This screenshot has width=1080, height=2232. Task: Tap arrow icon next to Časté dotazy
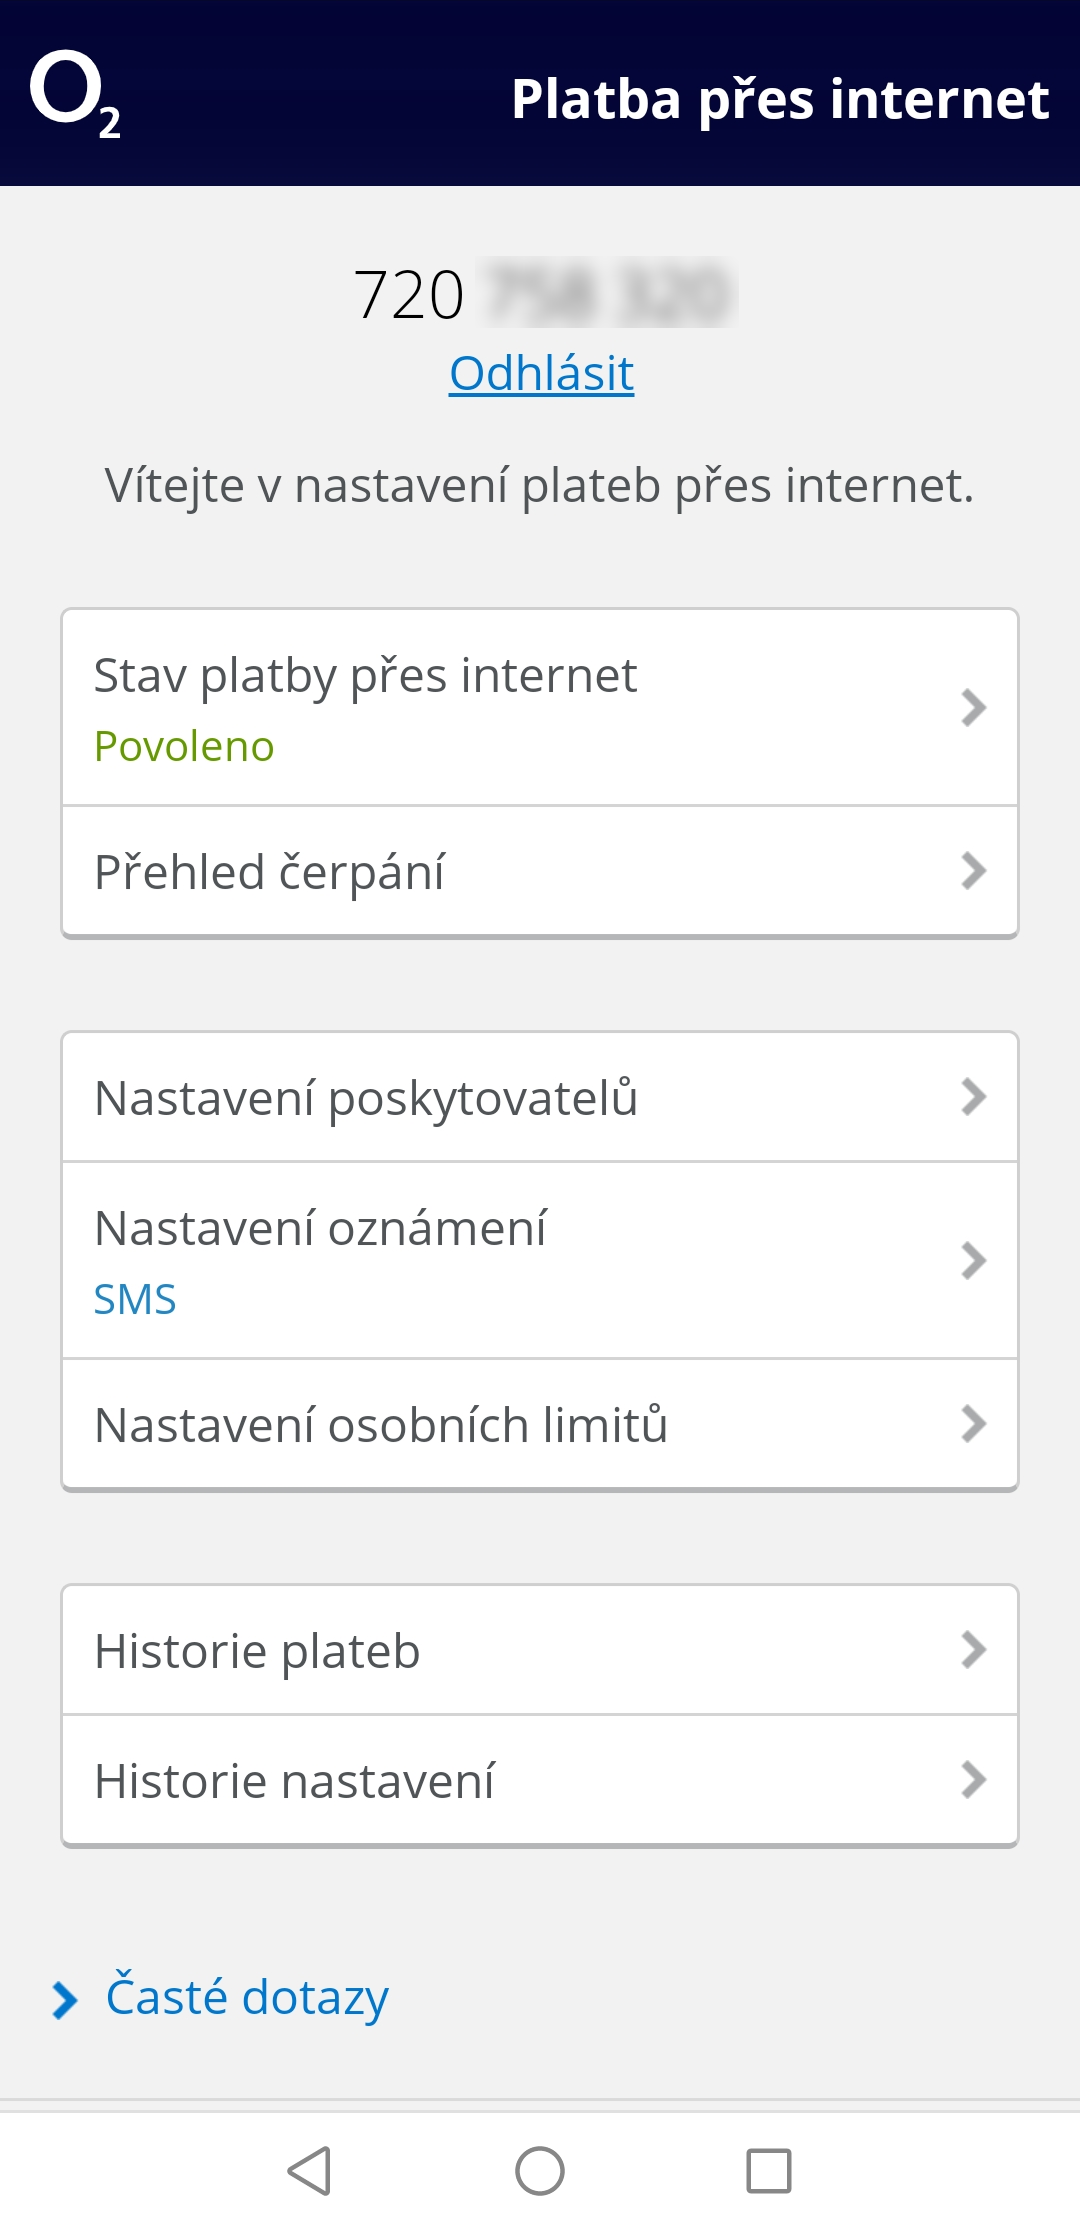click(65, 2000)
